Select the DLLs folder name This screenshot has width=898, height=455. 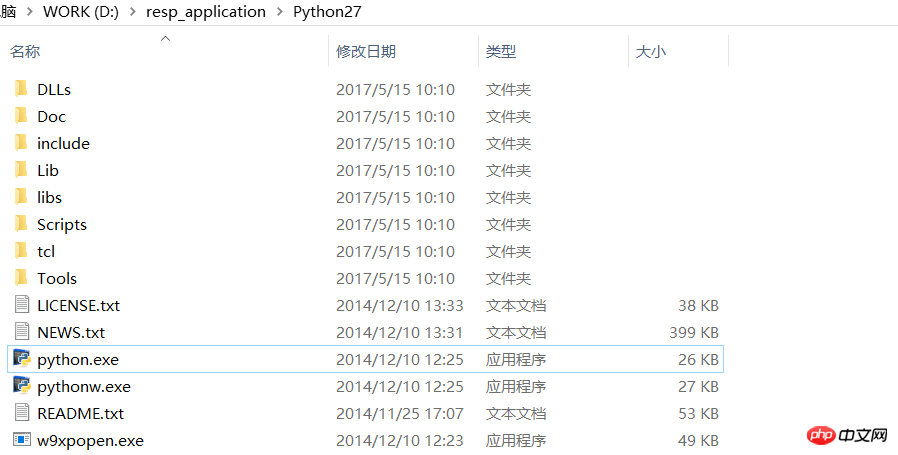coord(54,89)
